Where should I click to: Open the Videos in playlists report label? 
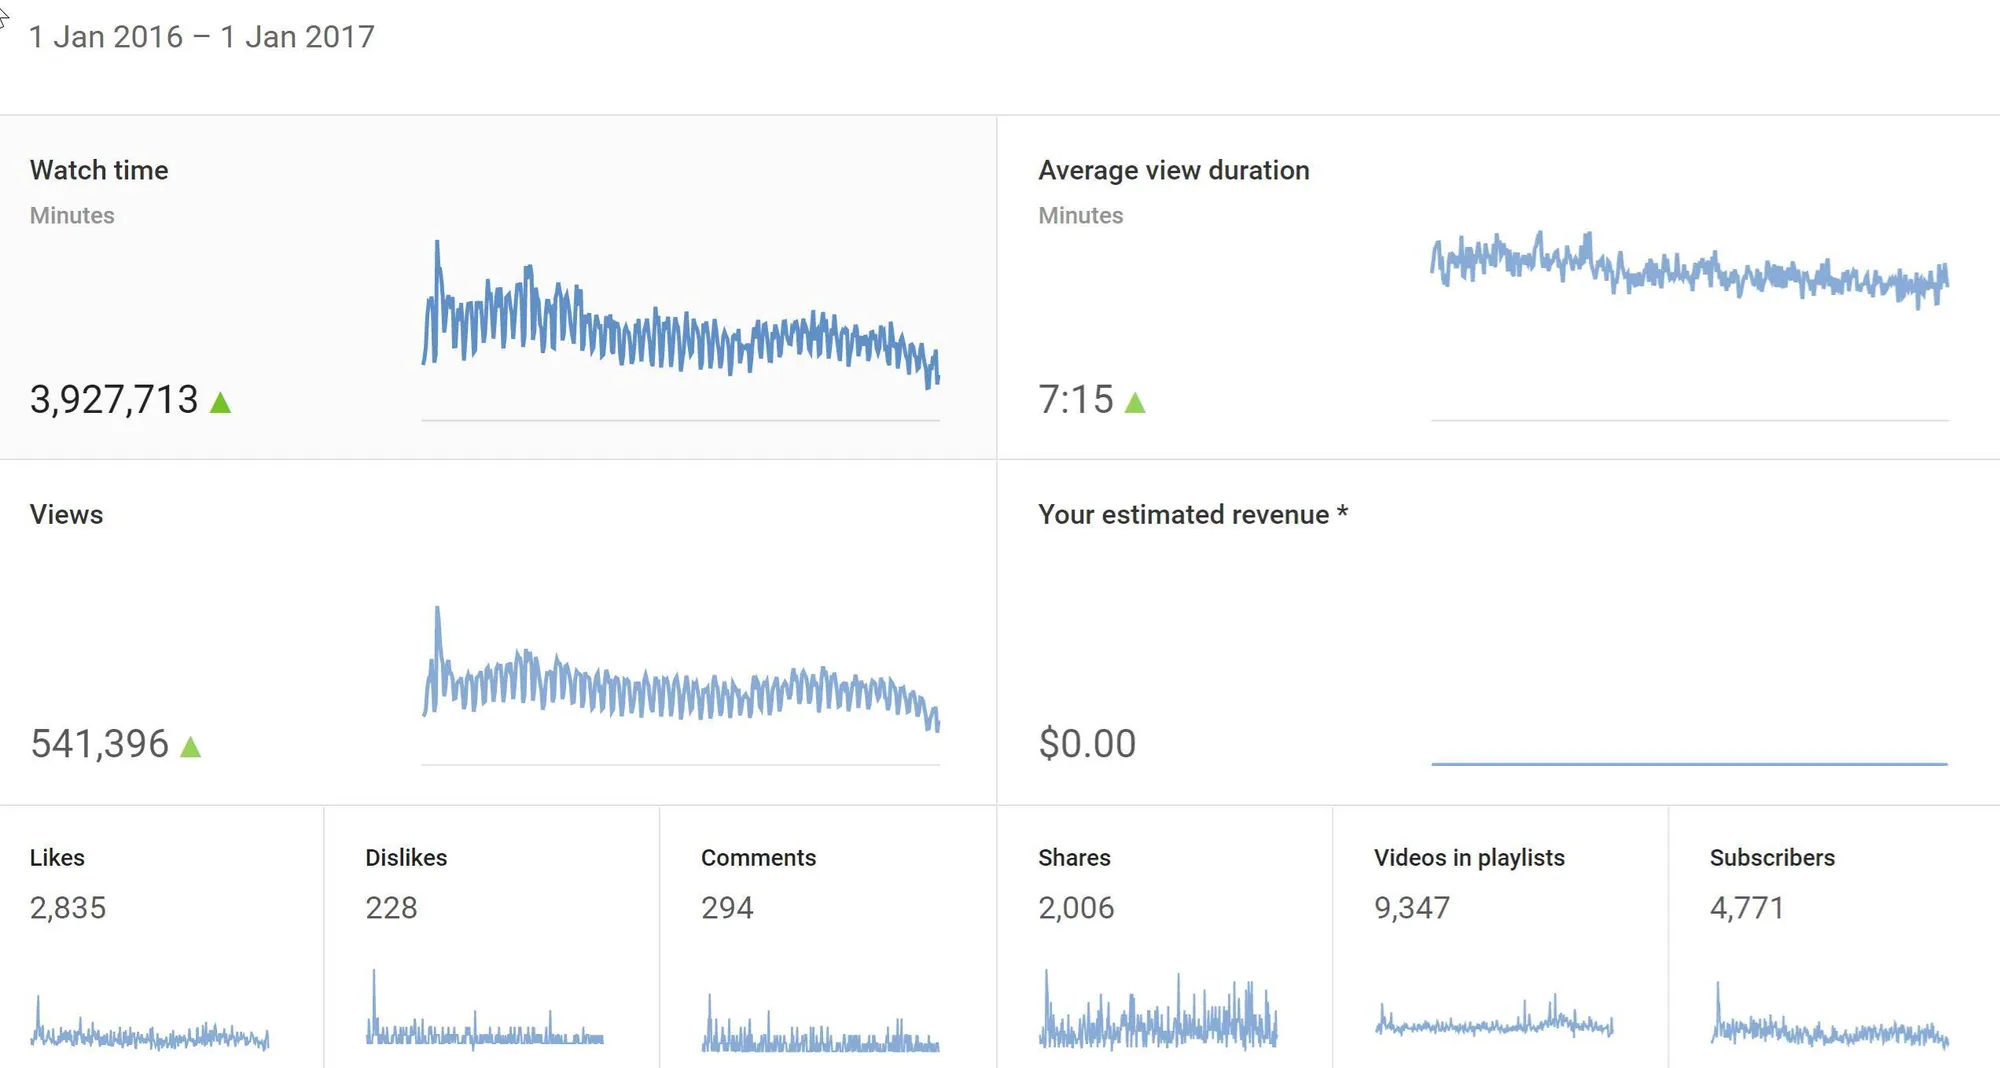(x=1469, y=858)
